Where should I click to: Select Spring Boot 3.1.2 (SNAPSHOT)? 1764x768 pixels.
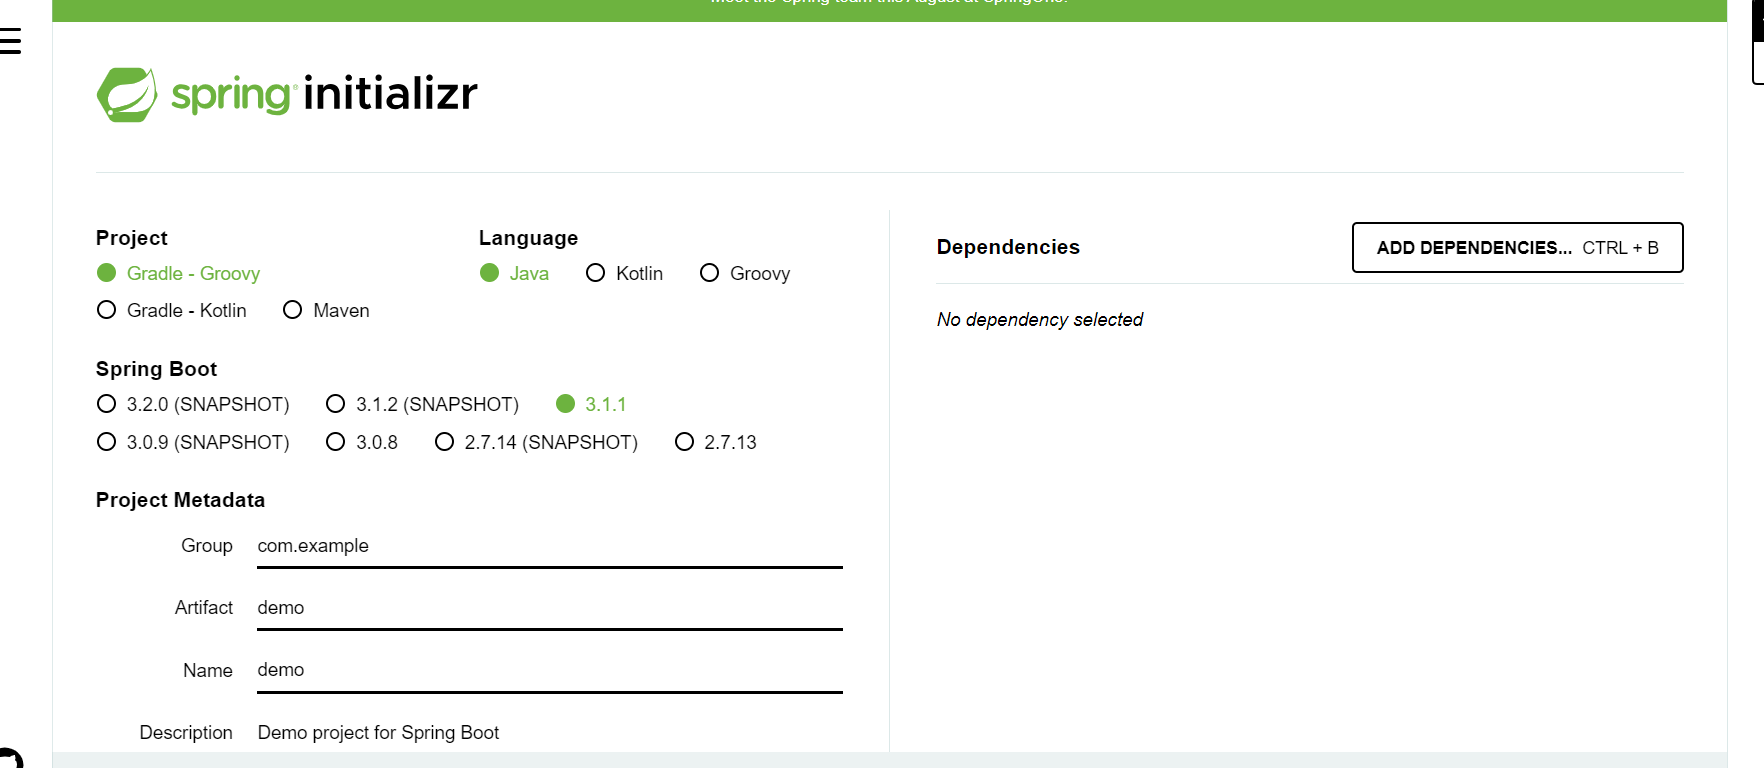(422, 404)
